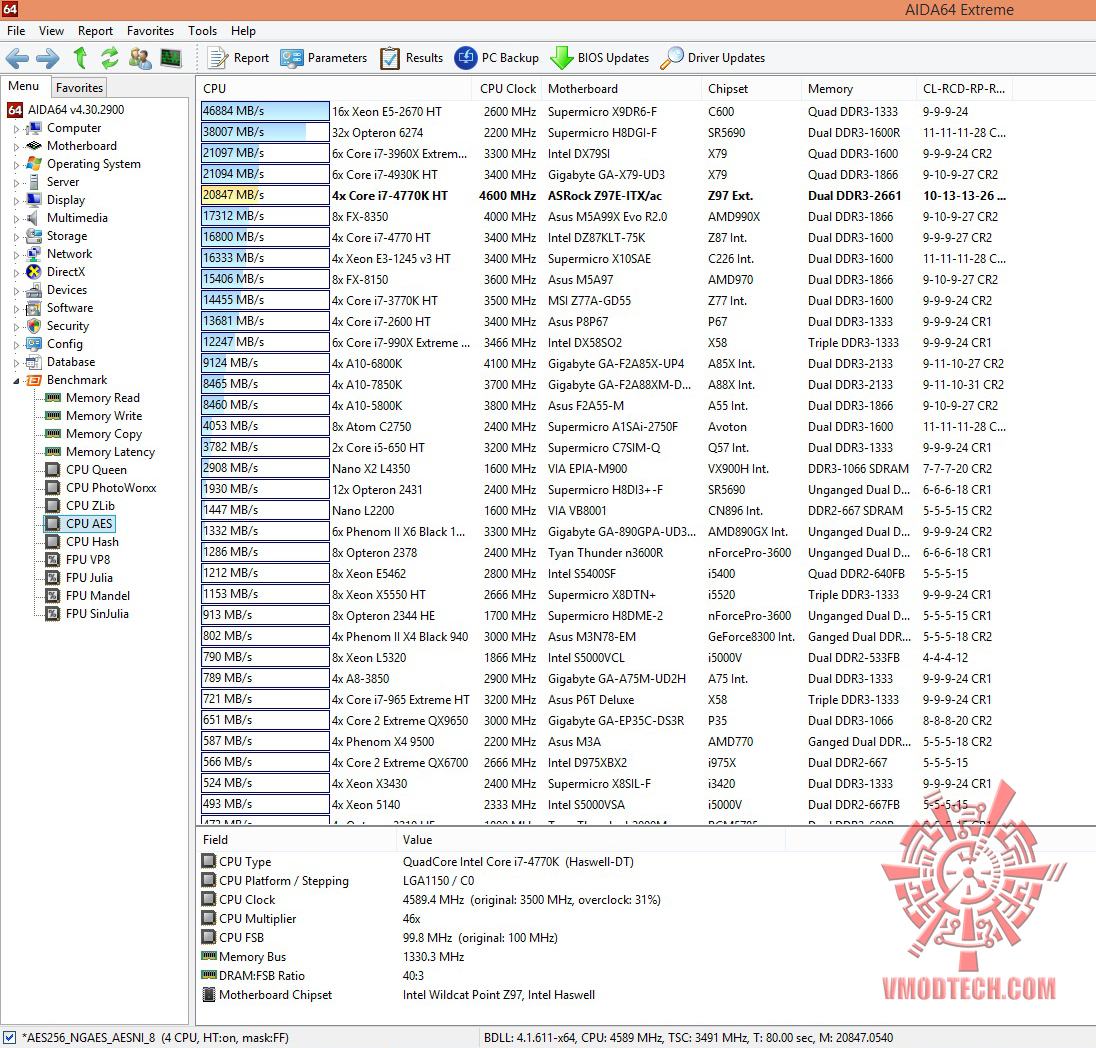This screenshot has height=1048, width=1096.
Task: Open the FPU VP8 benchmark
Action: click(x=78, y=560)
